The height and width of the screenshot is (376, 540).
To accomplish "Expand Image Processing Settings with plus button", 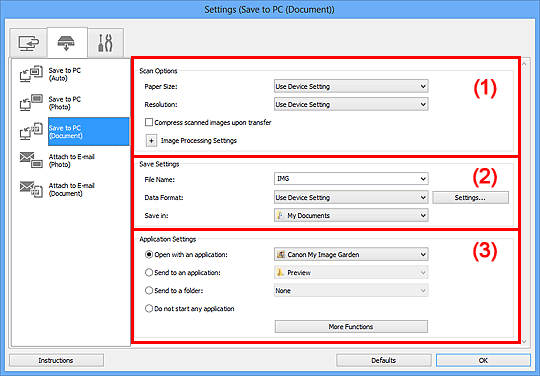I will tap(151, 141).
